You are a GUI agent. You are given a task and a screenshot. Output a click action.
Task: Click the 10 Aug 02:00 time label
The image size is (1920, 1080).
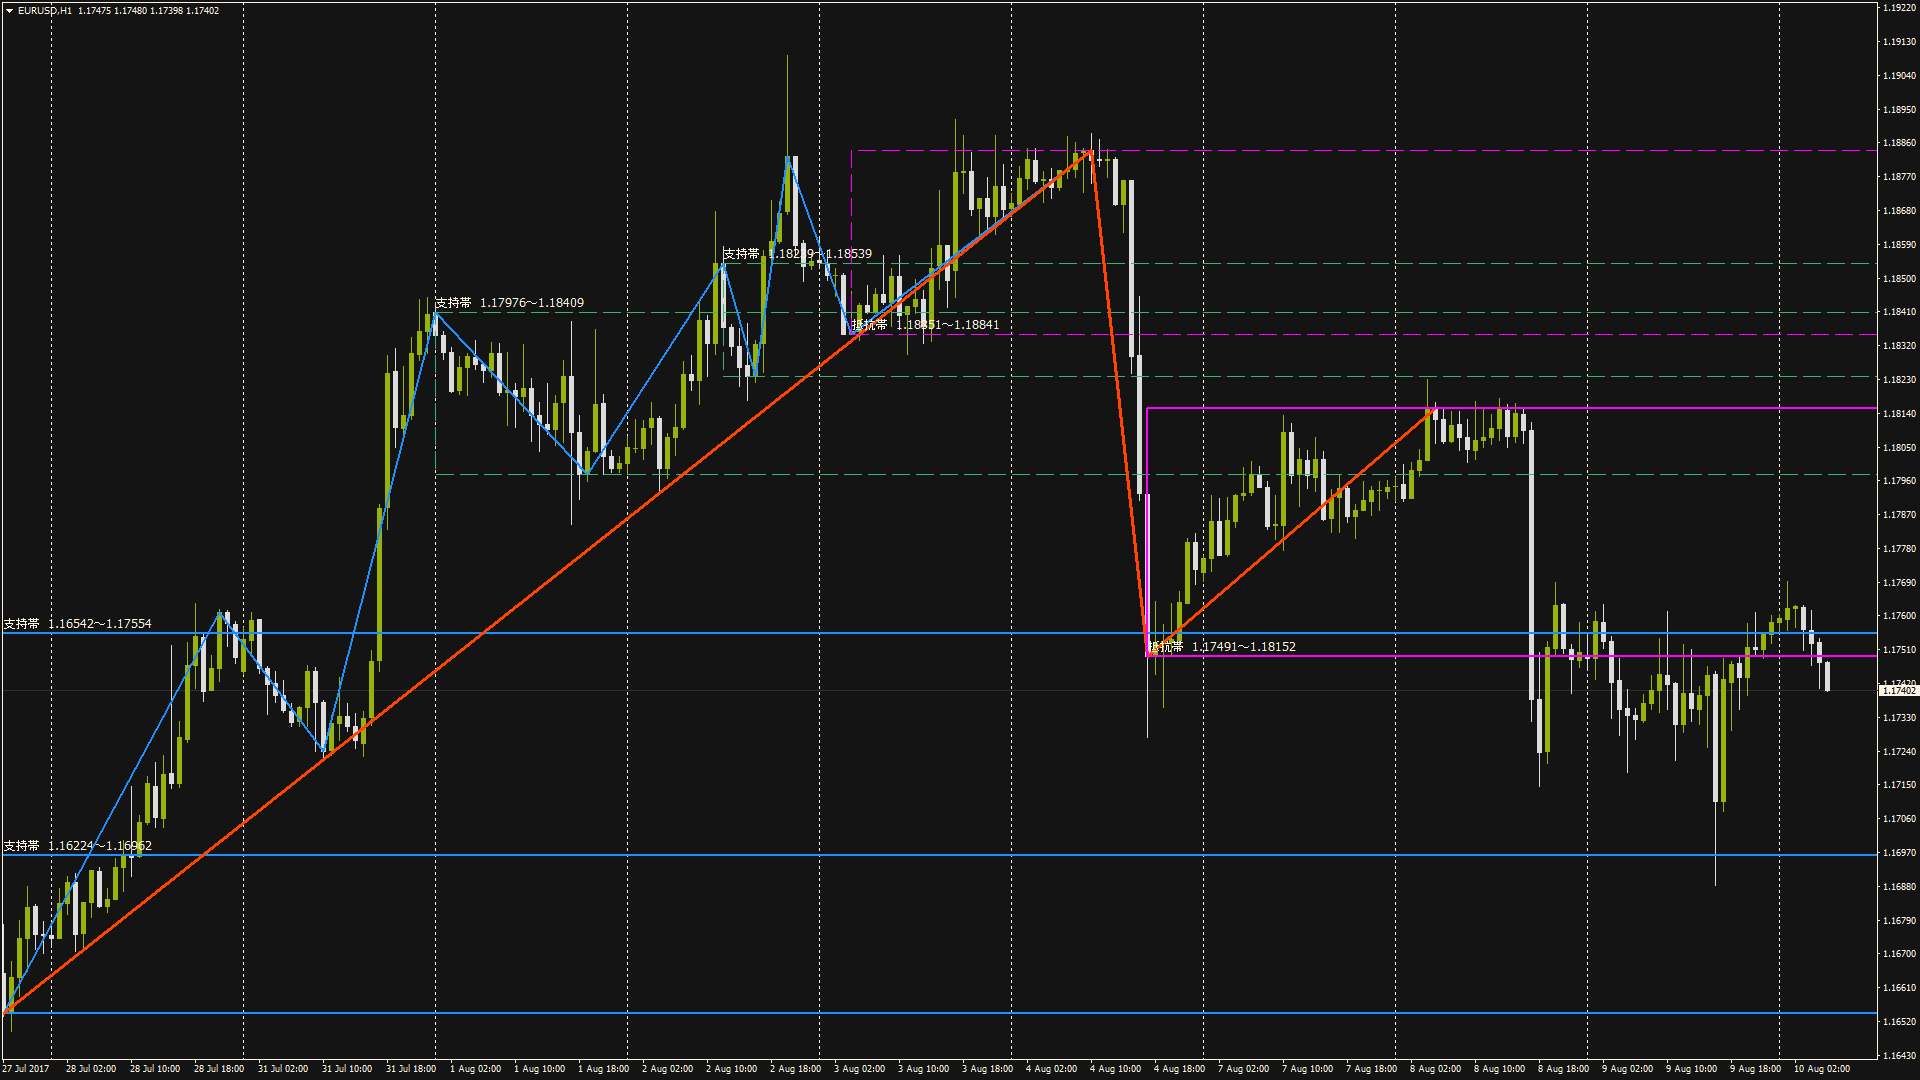point(1821,1069)
